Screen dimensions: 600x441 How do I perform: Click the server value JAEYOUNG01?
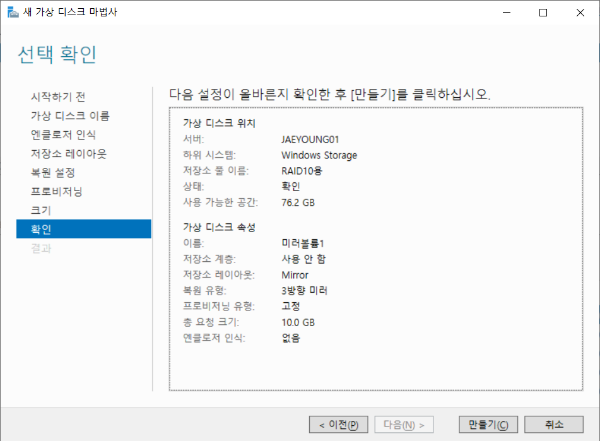[310, 139]
